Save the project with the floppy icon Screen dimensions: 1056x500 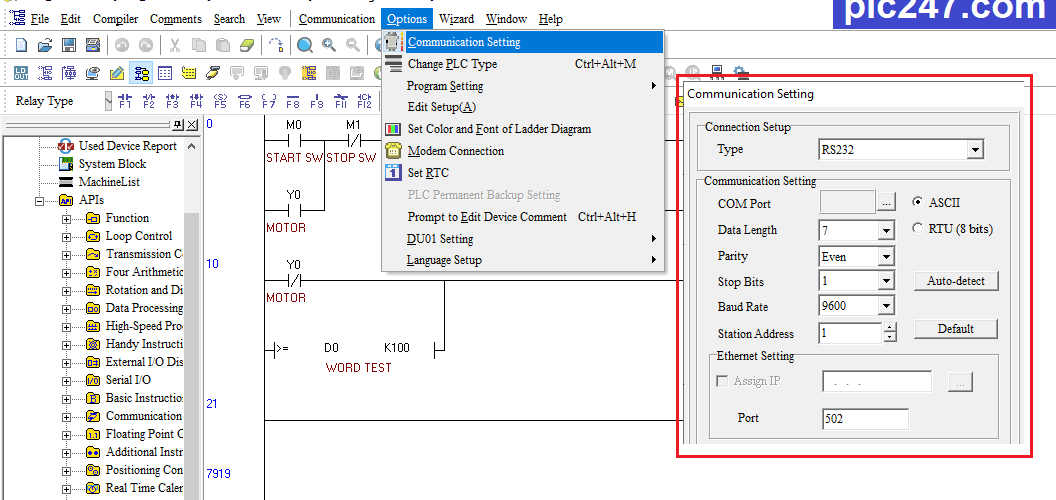(x=69, y=45)
